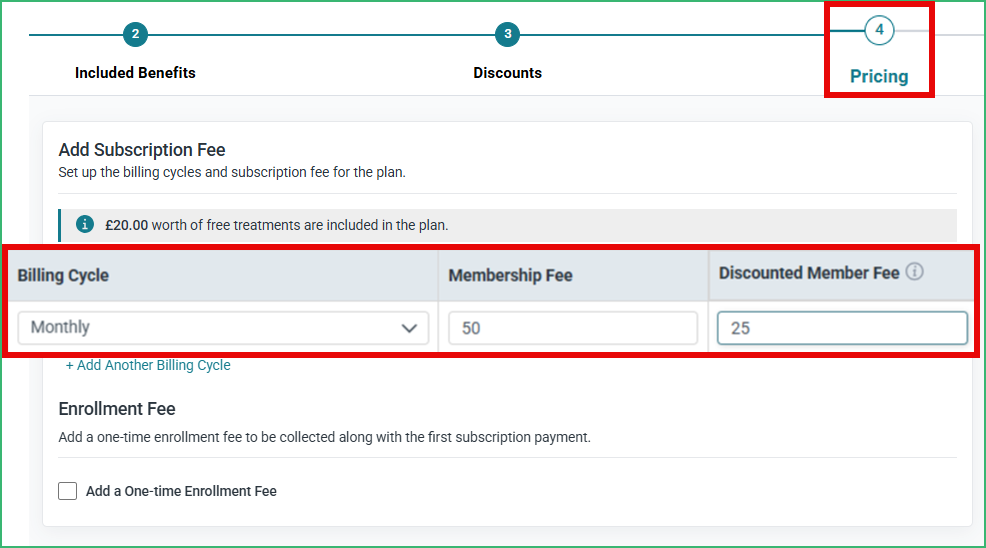986x548 pixels.
Task: Click the blue info icon beside £20.00
Action: point(85,224)
